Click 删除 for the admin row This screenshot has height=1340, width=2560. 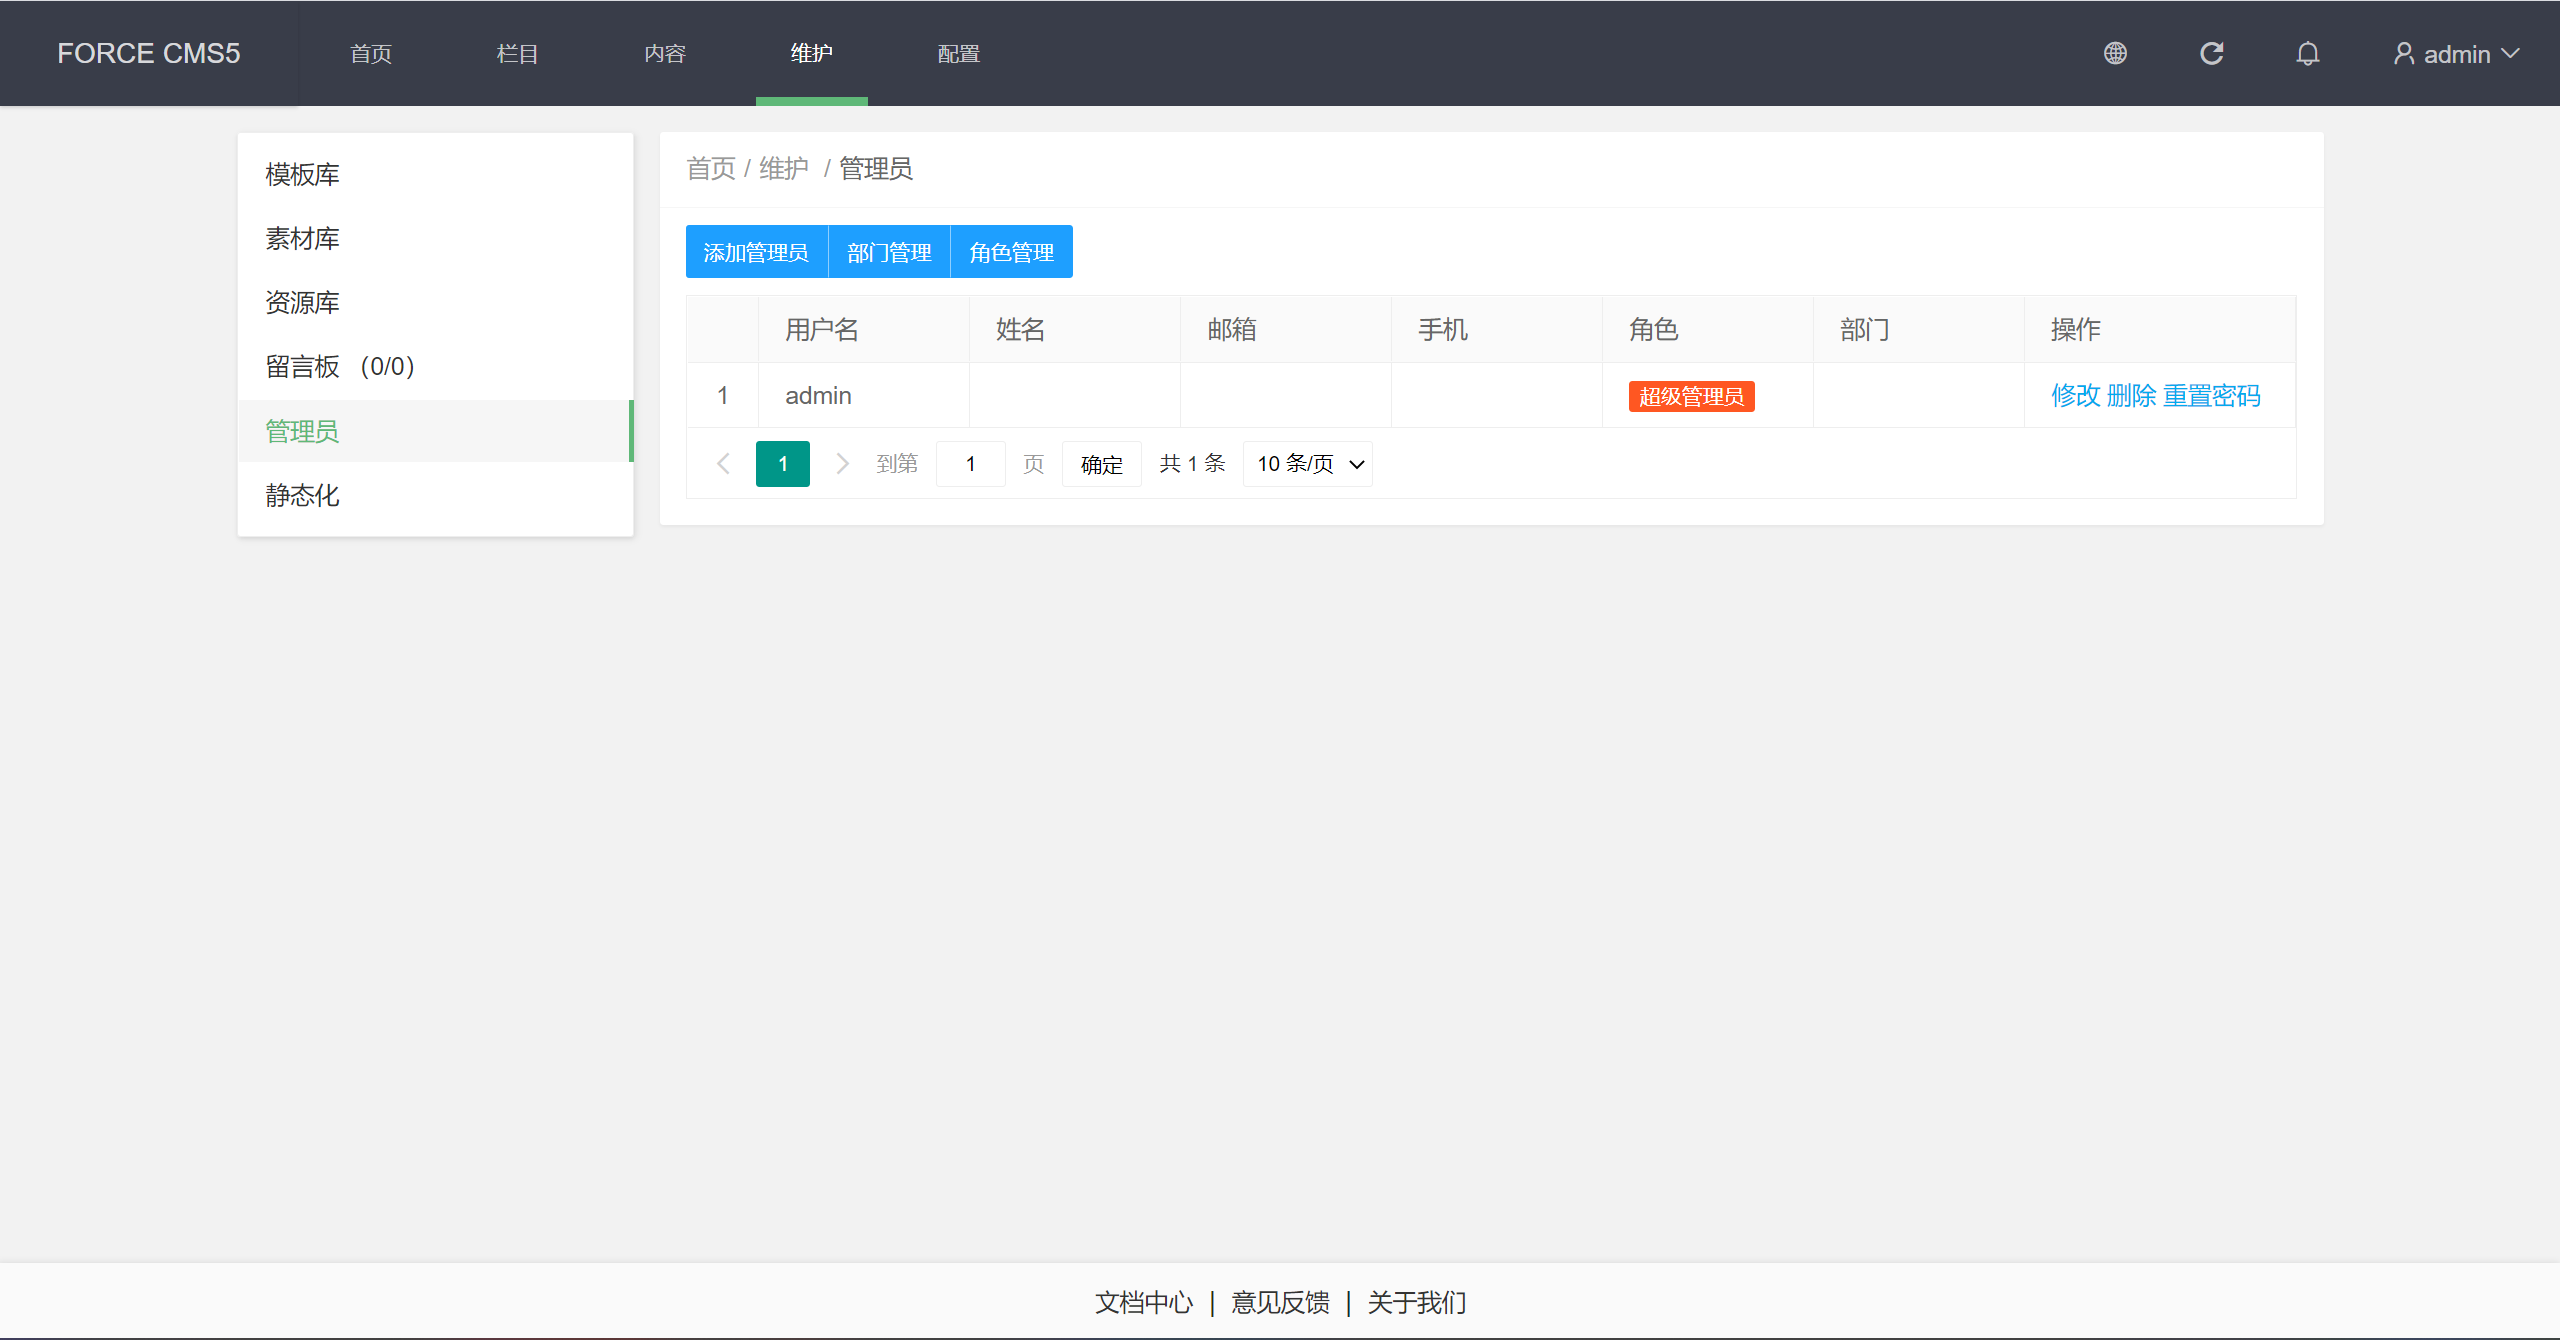(x=2131, y=396)
